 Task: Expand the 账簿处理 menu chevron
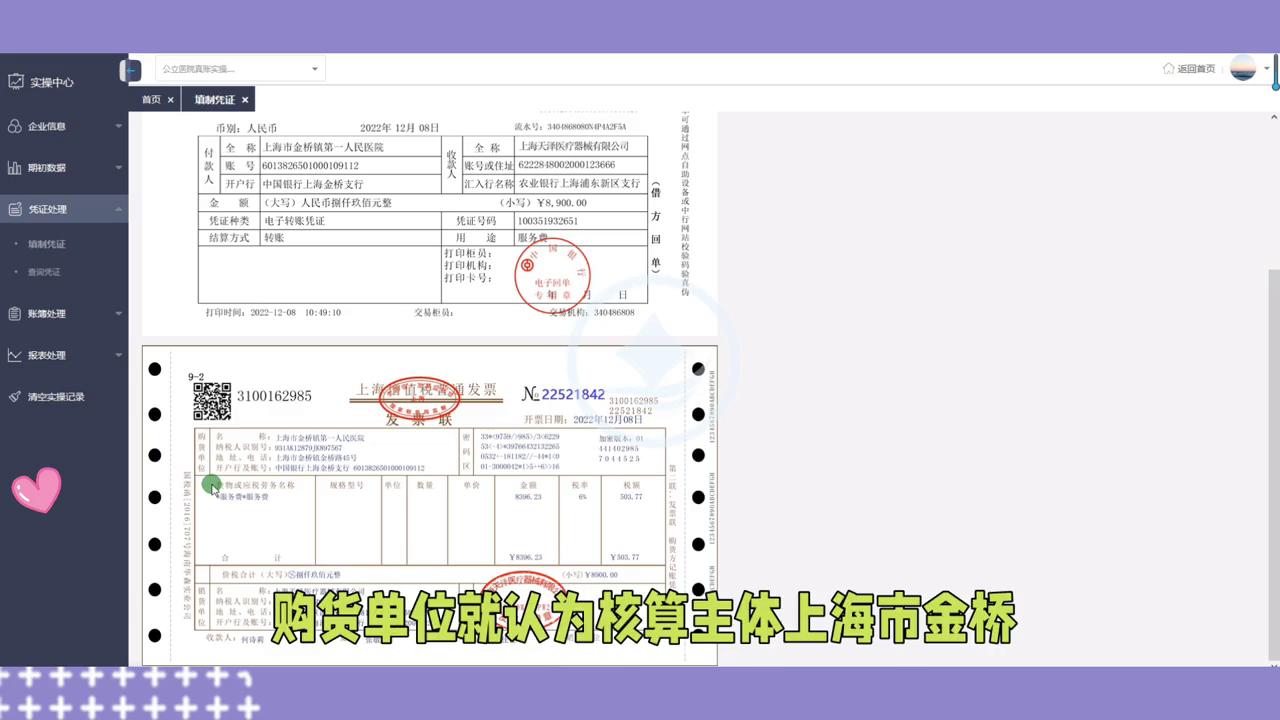click(118, 313)
